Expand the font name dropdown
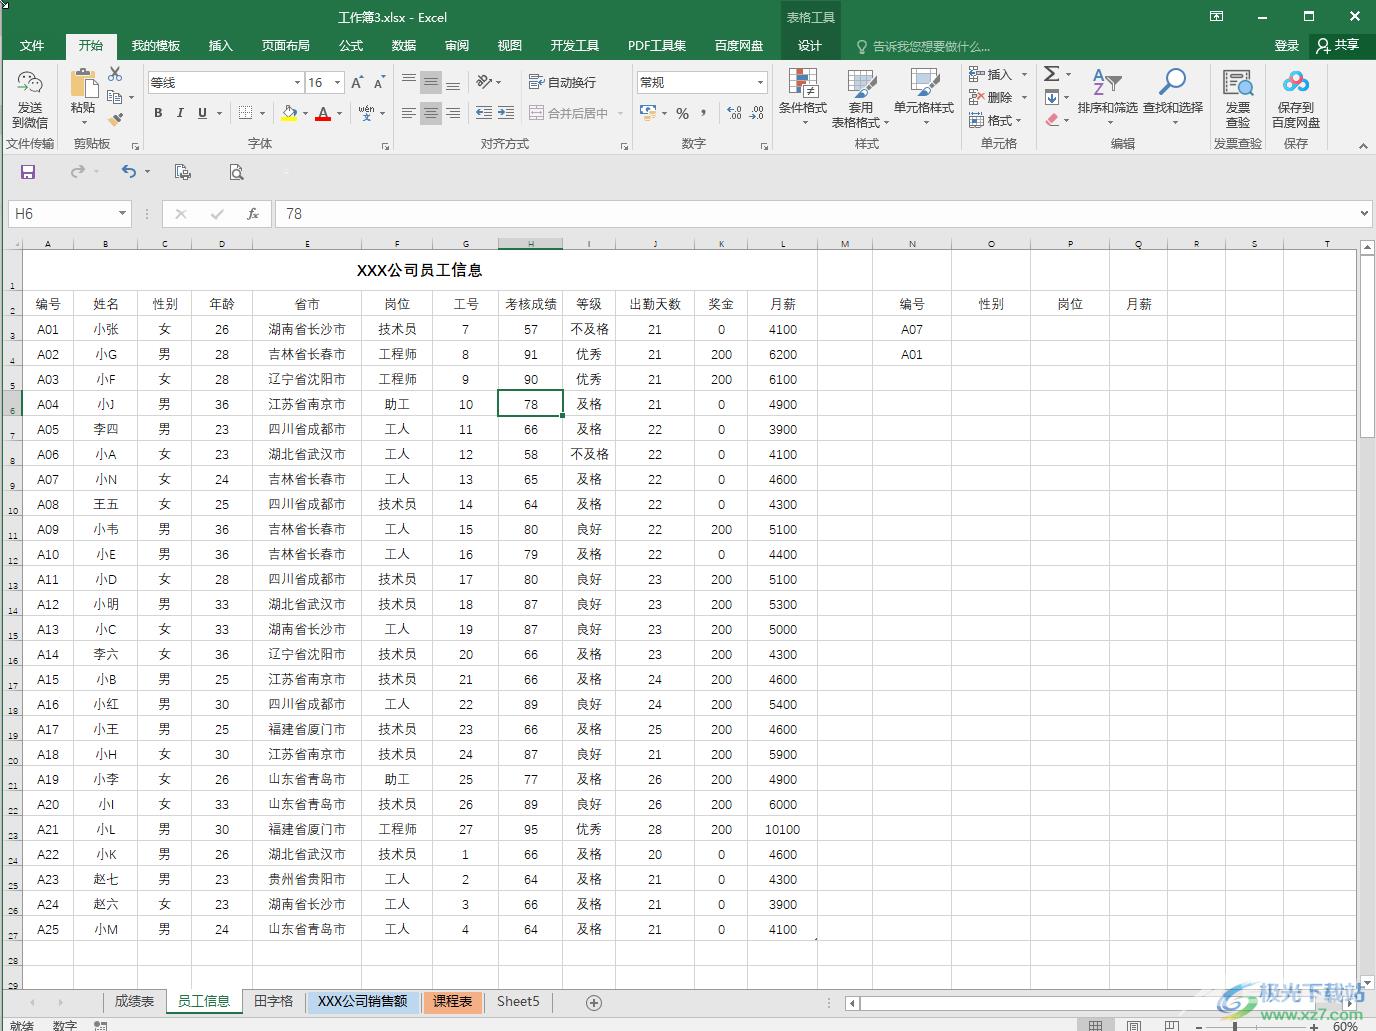The width and height of the screenshot is (1376, 1031). pyautogui.click(x=297, y=82)
